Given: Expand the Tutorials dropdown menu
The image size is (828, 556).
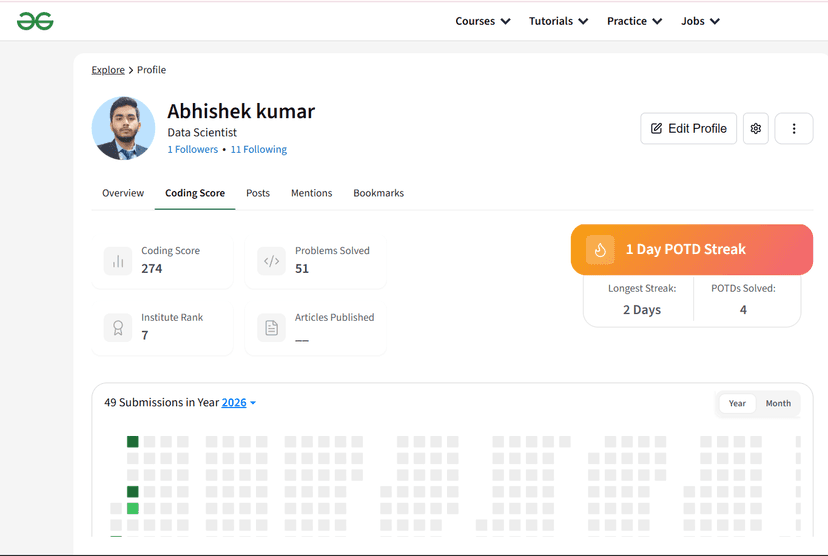Looking at the screenshot, I should 558,21.
